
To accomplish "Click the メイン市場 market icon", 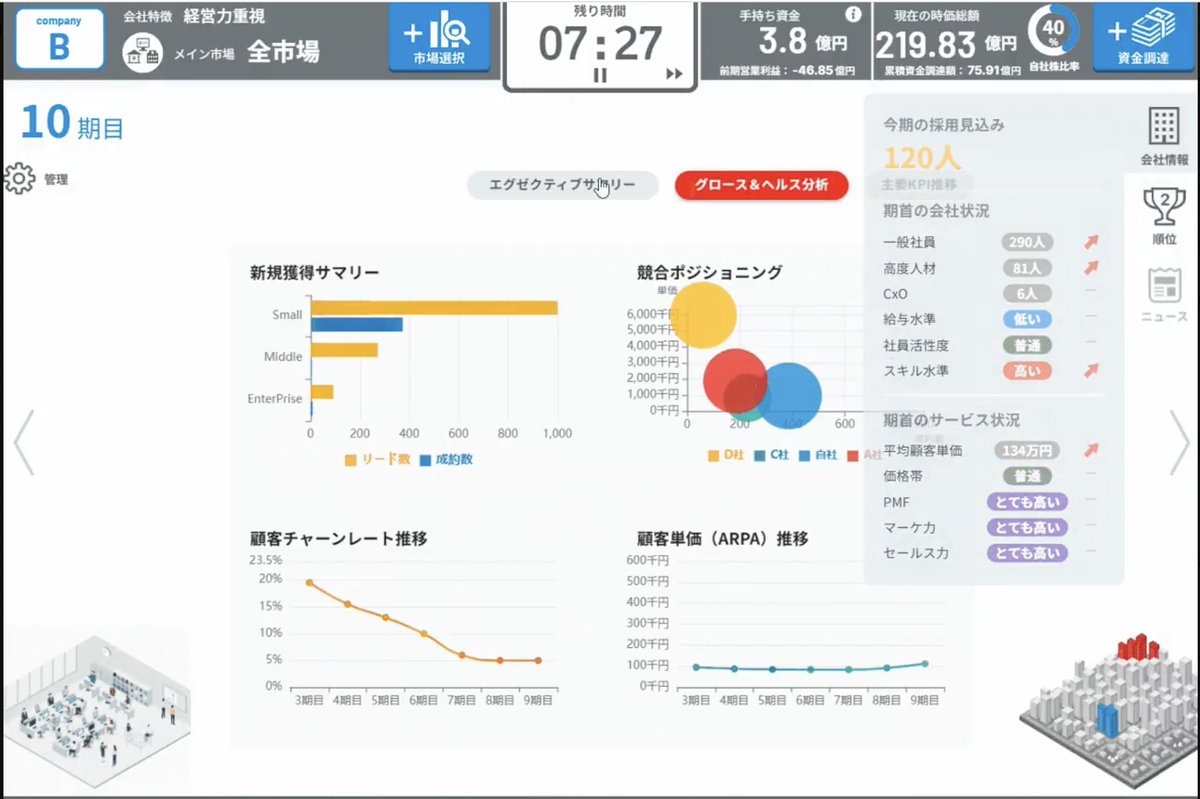I will pyautogui.click(x=142, y=53).
